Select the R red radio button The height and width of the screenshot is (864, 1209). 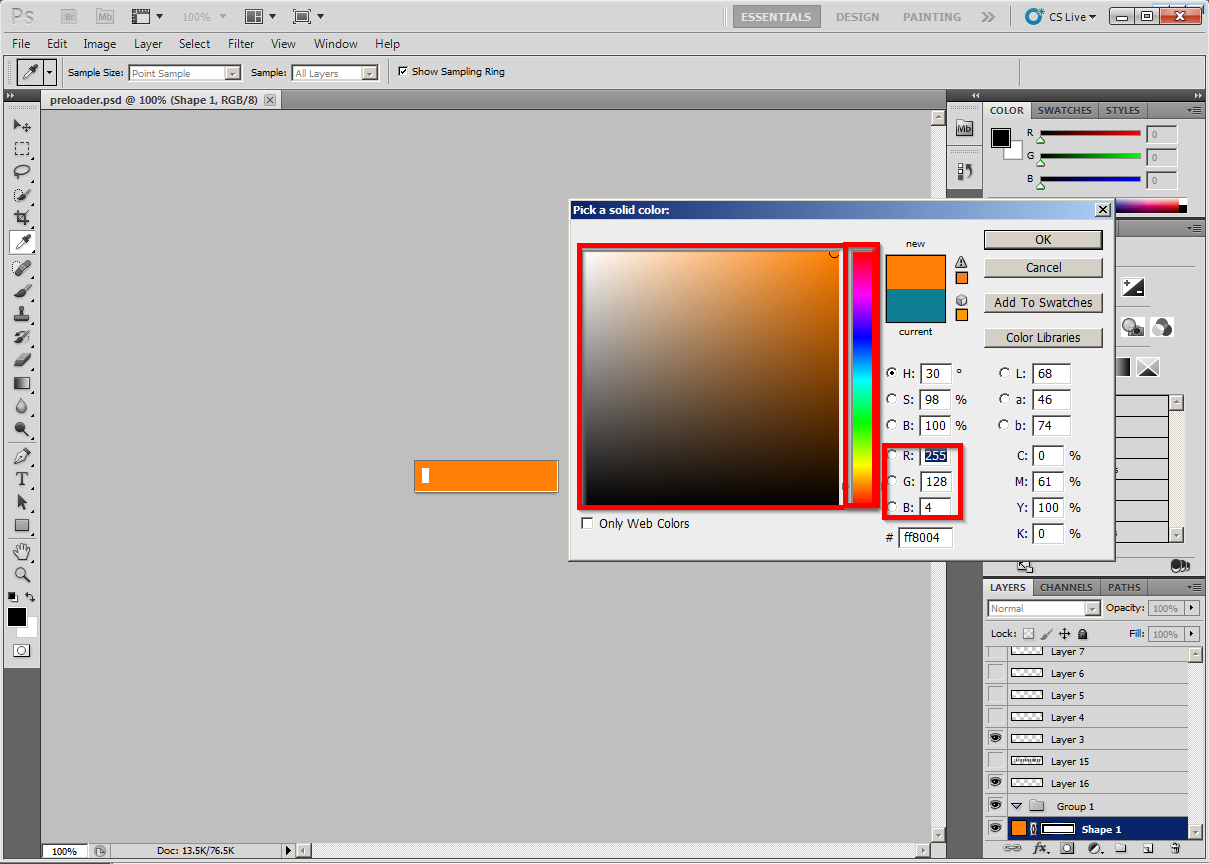[x=892, y=455]
